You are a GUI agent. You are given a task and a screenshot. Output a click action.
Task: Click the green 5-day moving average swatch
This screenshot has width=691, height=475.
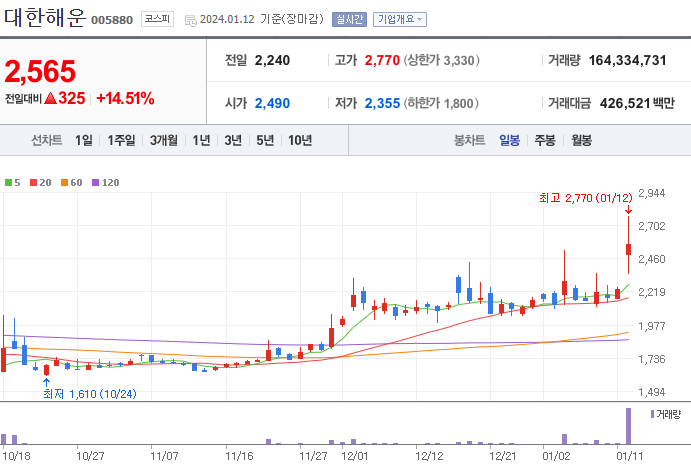(x=8, y=182)
